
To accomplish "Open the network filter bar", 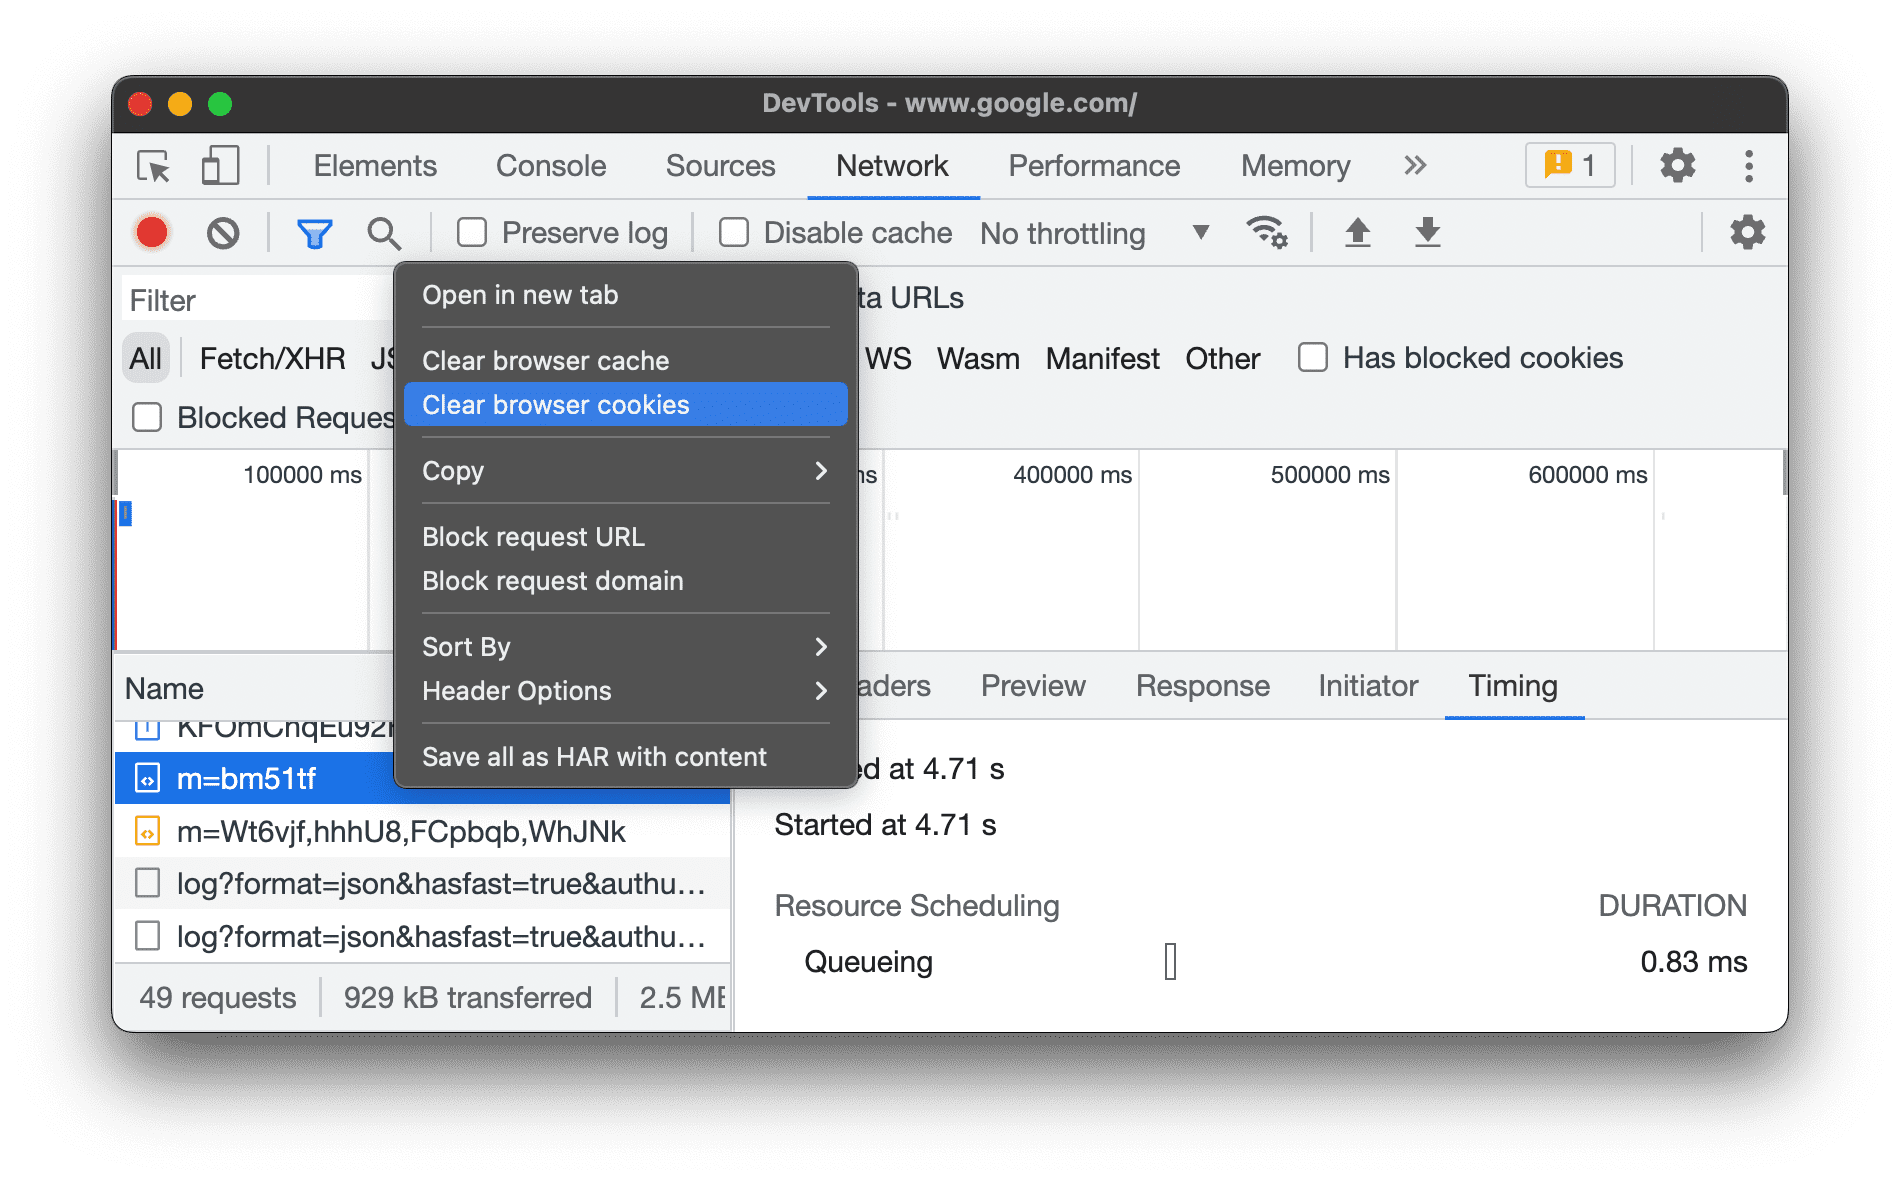I will click(x=314, y=232).
